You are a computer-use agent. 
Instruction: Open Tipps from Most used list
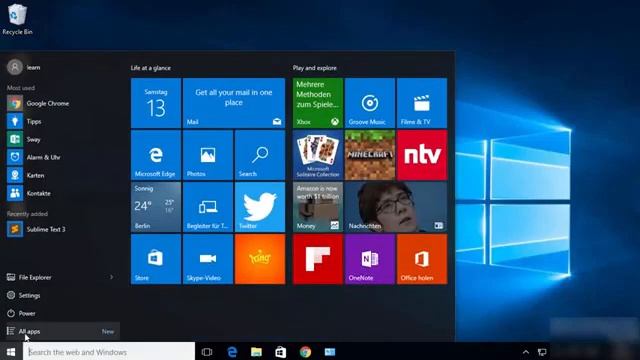61,121
